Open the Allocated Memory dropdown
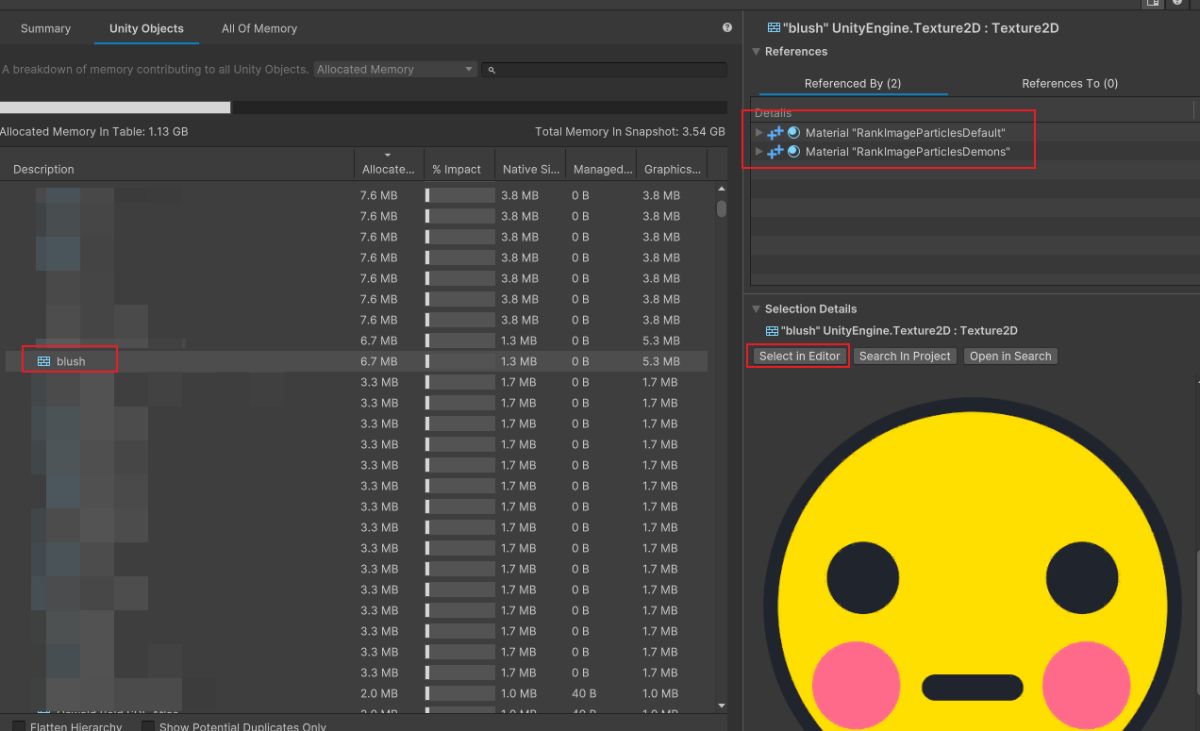Image resolution: width=1200 pixels, height=731 pixels. point(395,70)
